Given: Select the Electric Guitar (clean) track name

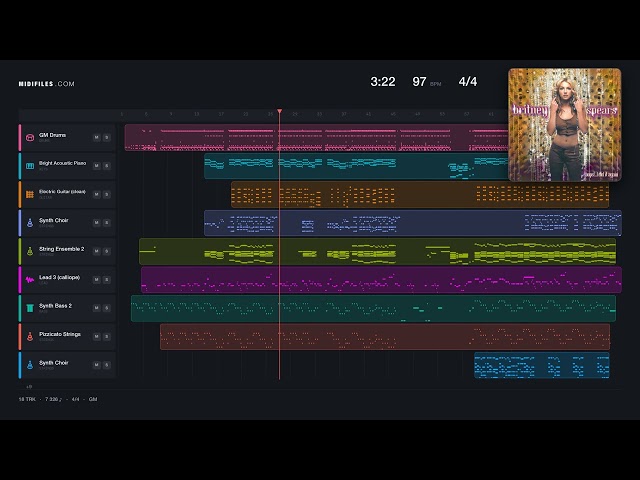Looking at the screenshot, I should pos(62,191).
